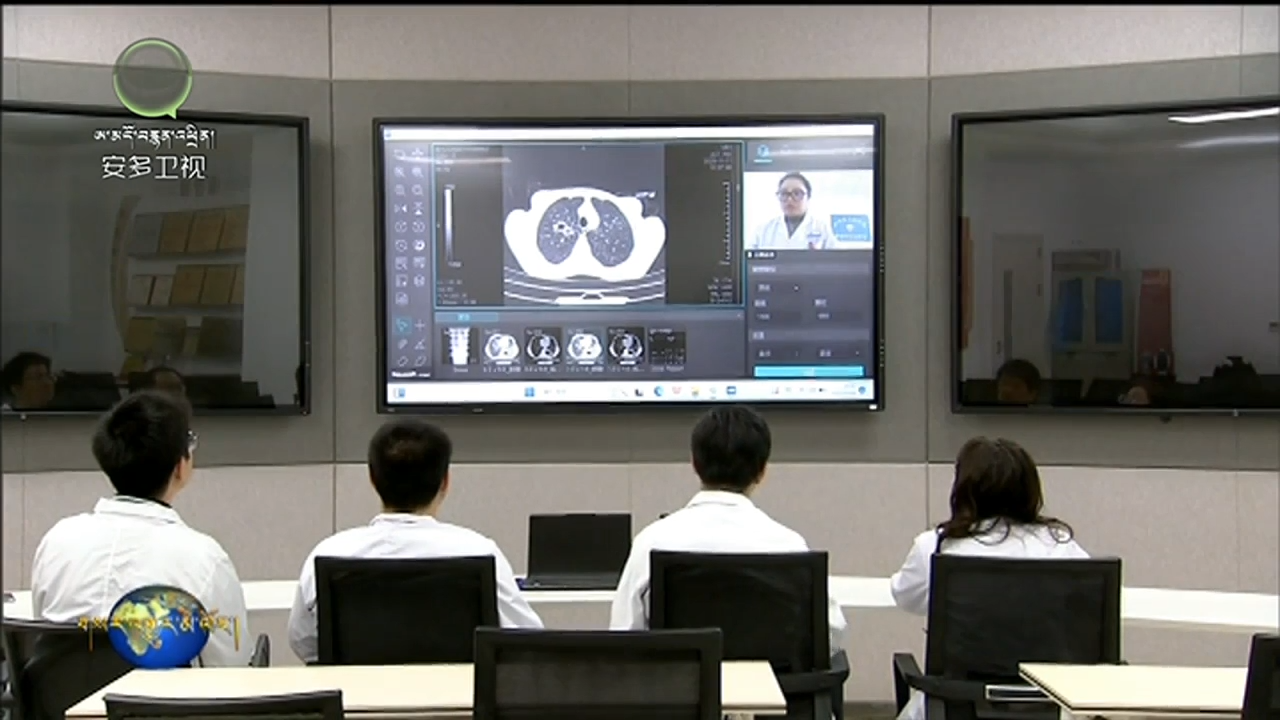The image size is (1280, 720).
Task: Select the crosshair plus tool in the lower toolbar
Action: pyautogui.click(x=420, y=325)
